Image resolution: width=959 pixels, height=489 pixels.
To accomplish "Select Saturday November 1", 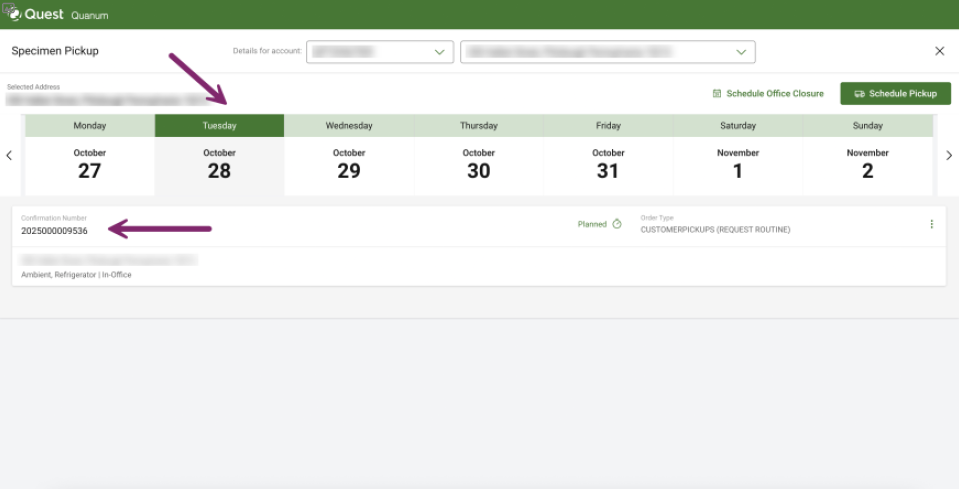I will point(738,163).
